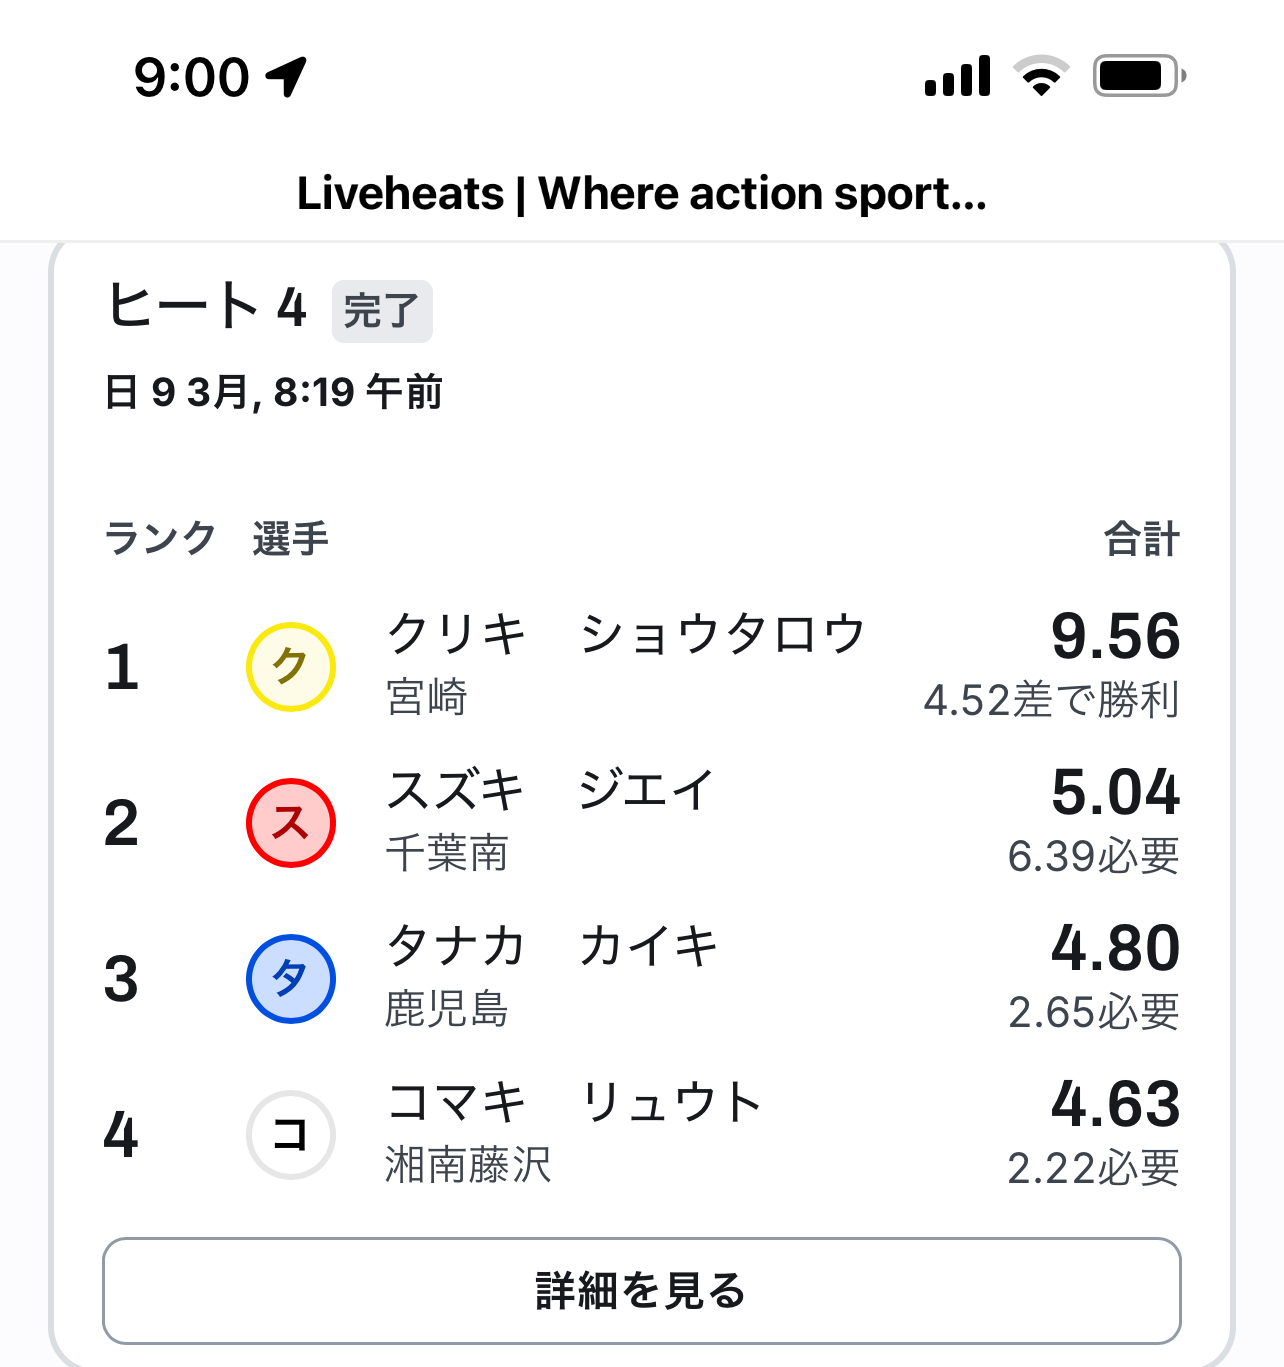Tap the 9.56 total score
The image size is (1284, 1367).
tap(1115, 636)
